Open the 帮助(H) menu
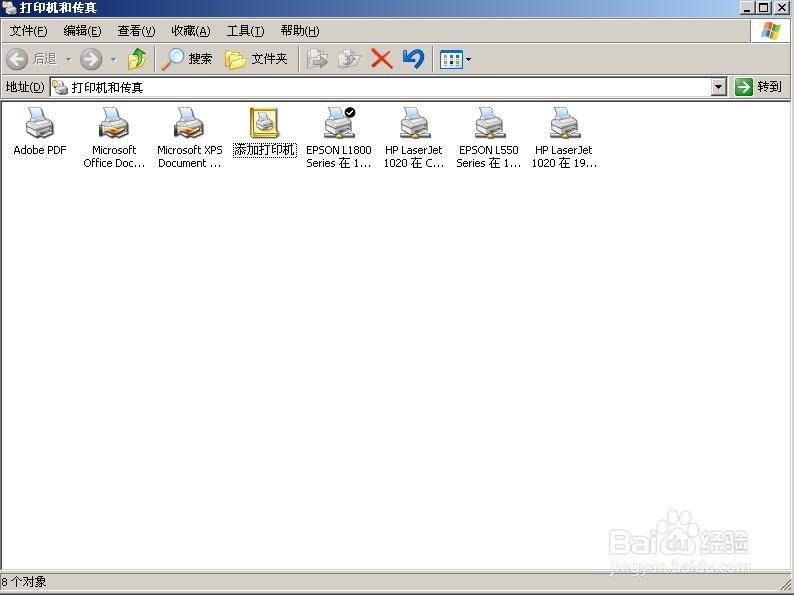This screenshot has width=794, height=595. click(300, 31)
